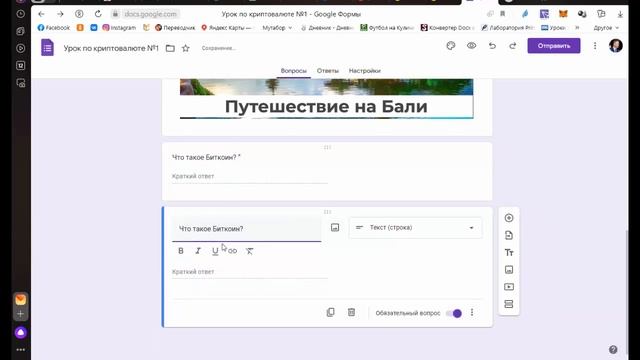
Task: Open the Instagram bookmark
Action: click(119, 28)
